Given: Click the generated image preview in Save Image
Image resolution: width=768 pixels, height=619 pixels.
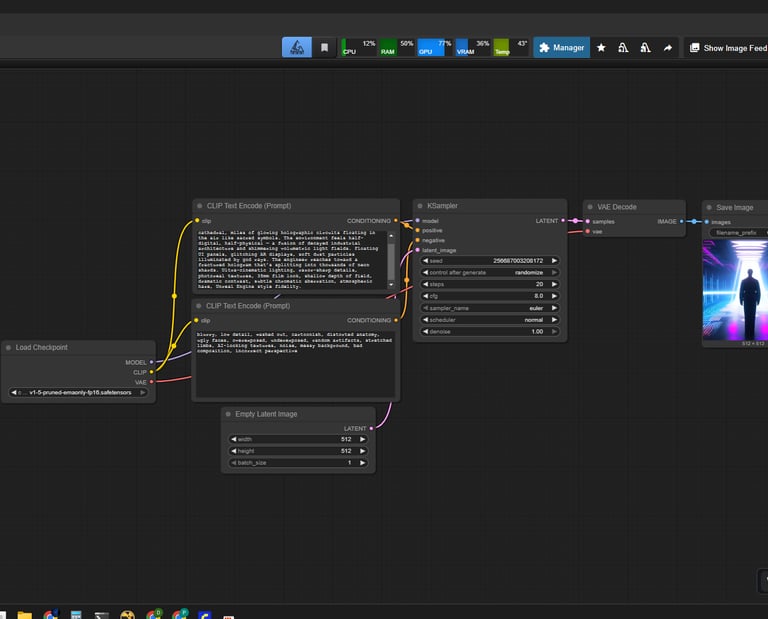Looking at the screenshot, I should (x=735, y=289).
